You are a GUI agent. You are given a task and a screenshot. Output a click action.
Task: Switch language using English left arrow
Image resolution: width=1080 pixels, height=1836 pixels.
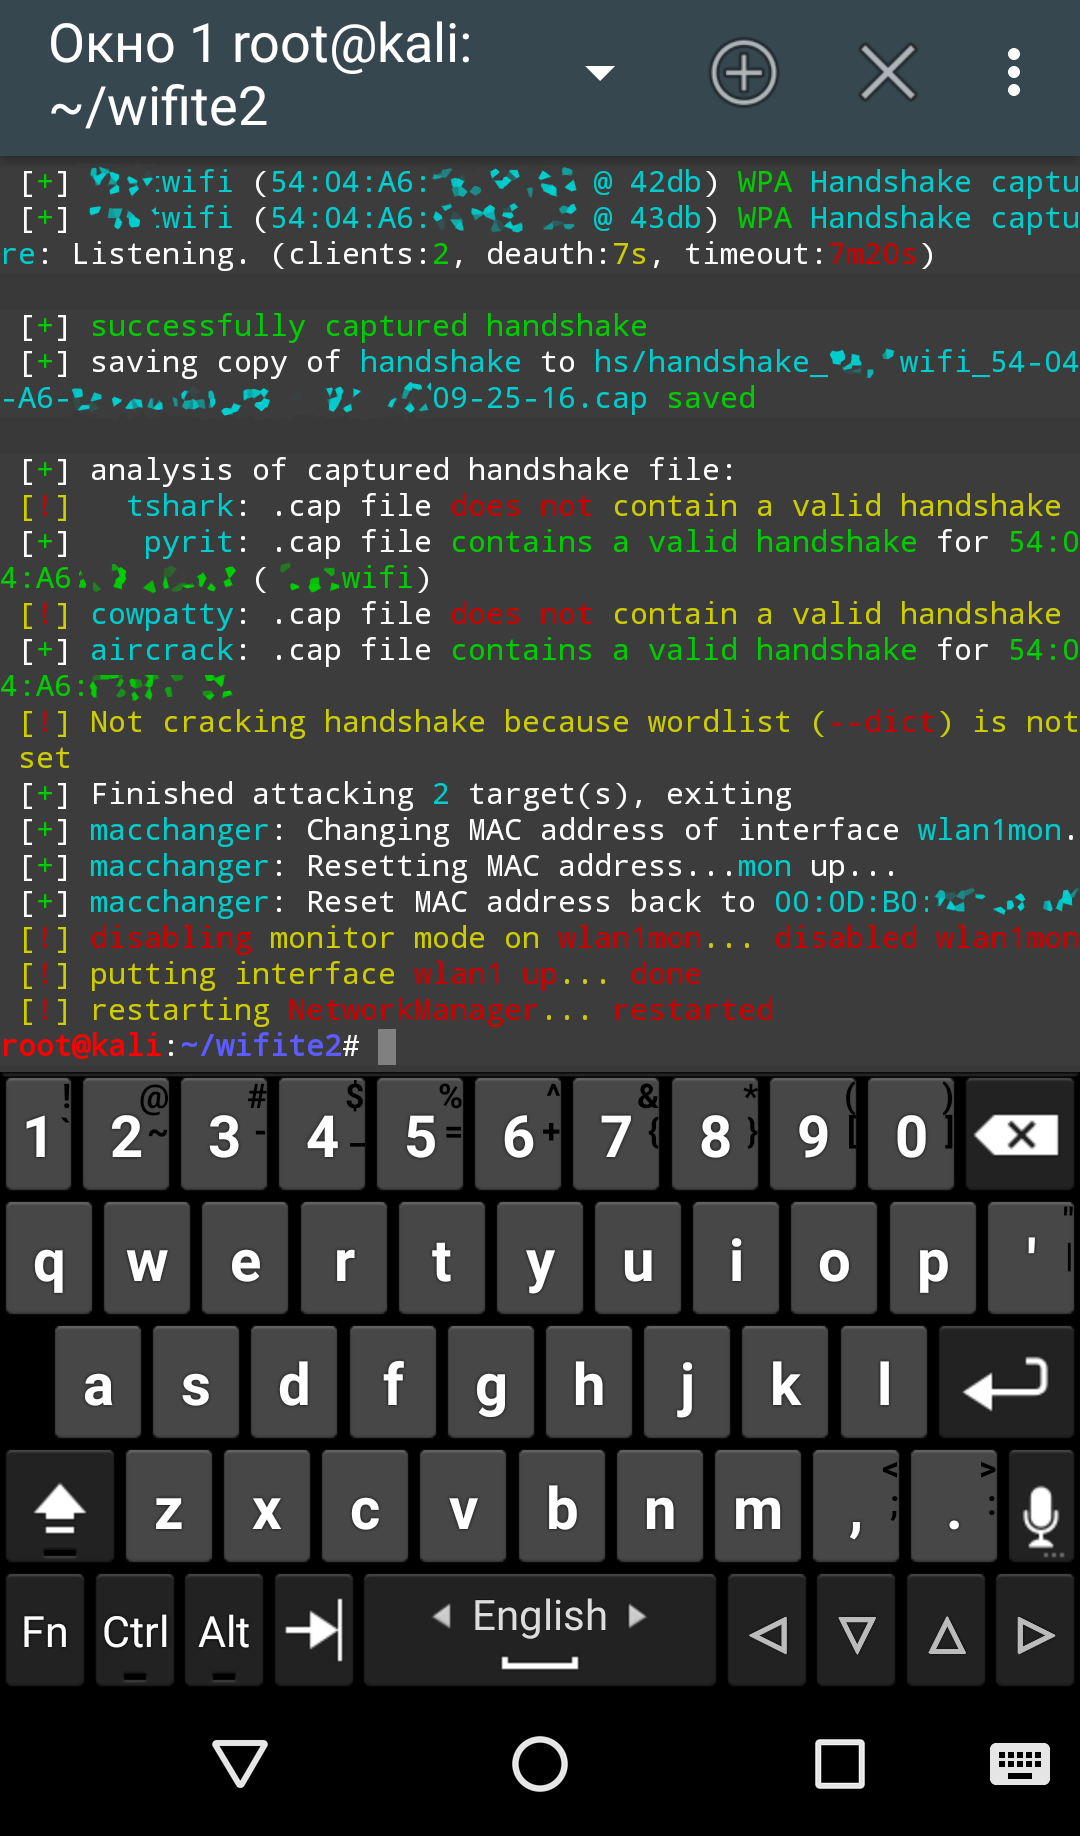[442, 1615]
